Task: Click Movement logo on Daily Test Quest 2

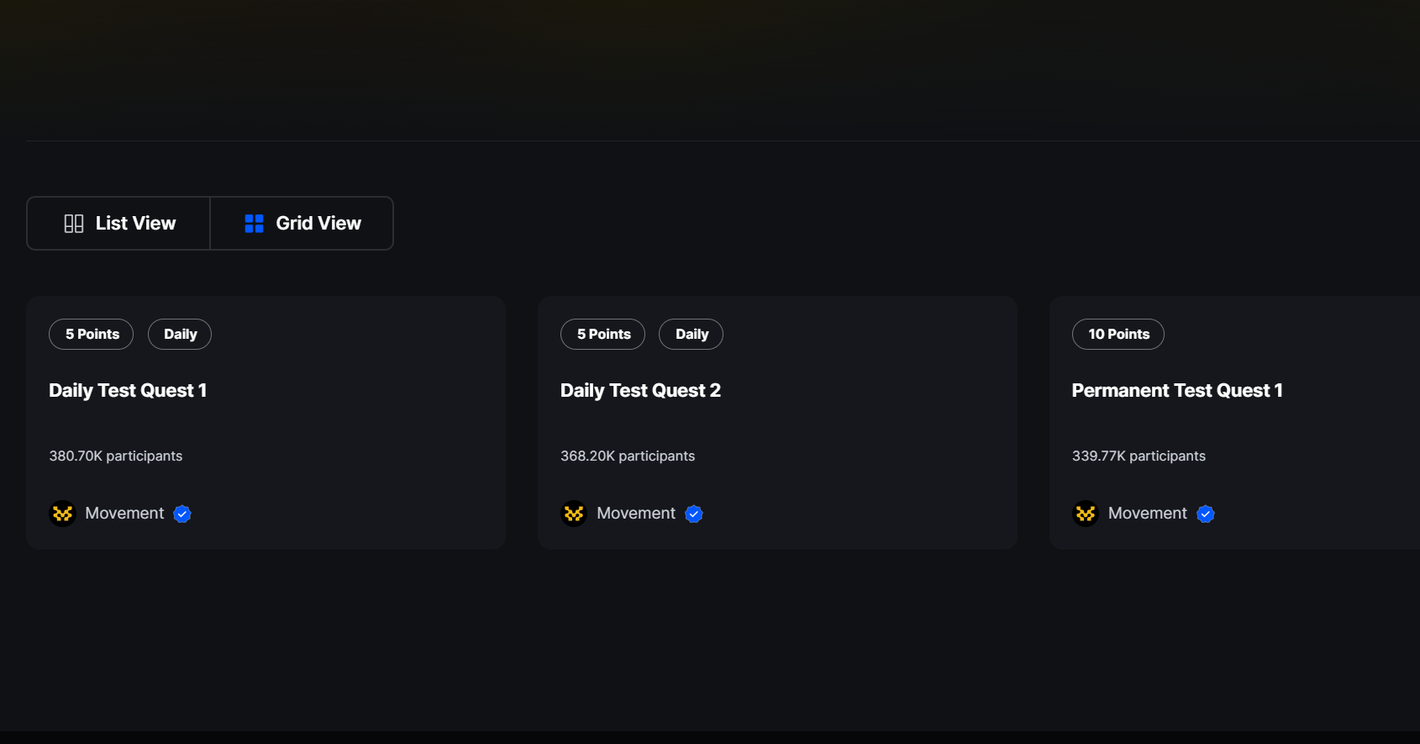Action: (574, 513)
